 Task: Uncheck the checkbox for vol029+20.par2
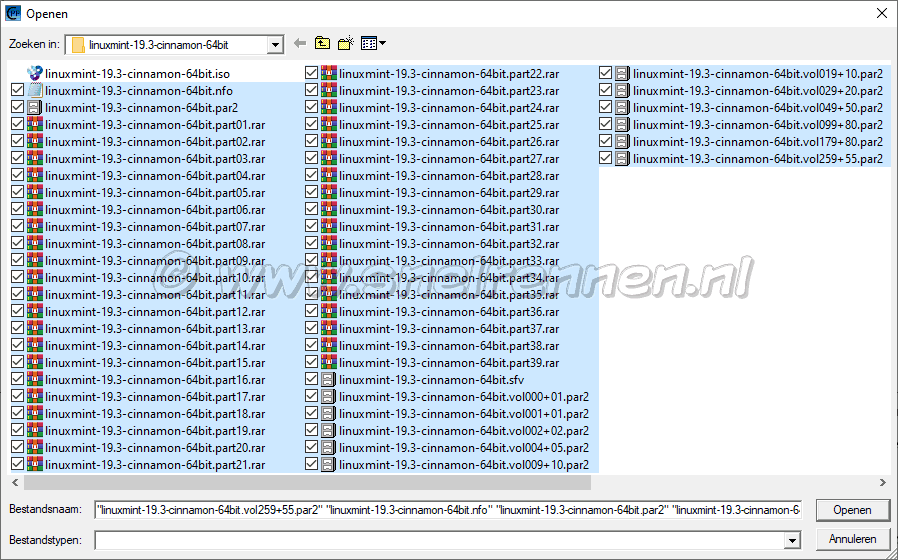605,90
